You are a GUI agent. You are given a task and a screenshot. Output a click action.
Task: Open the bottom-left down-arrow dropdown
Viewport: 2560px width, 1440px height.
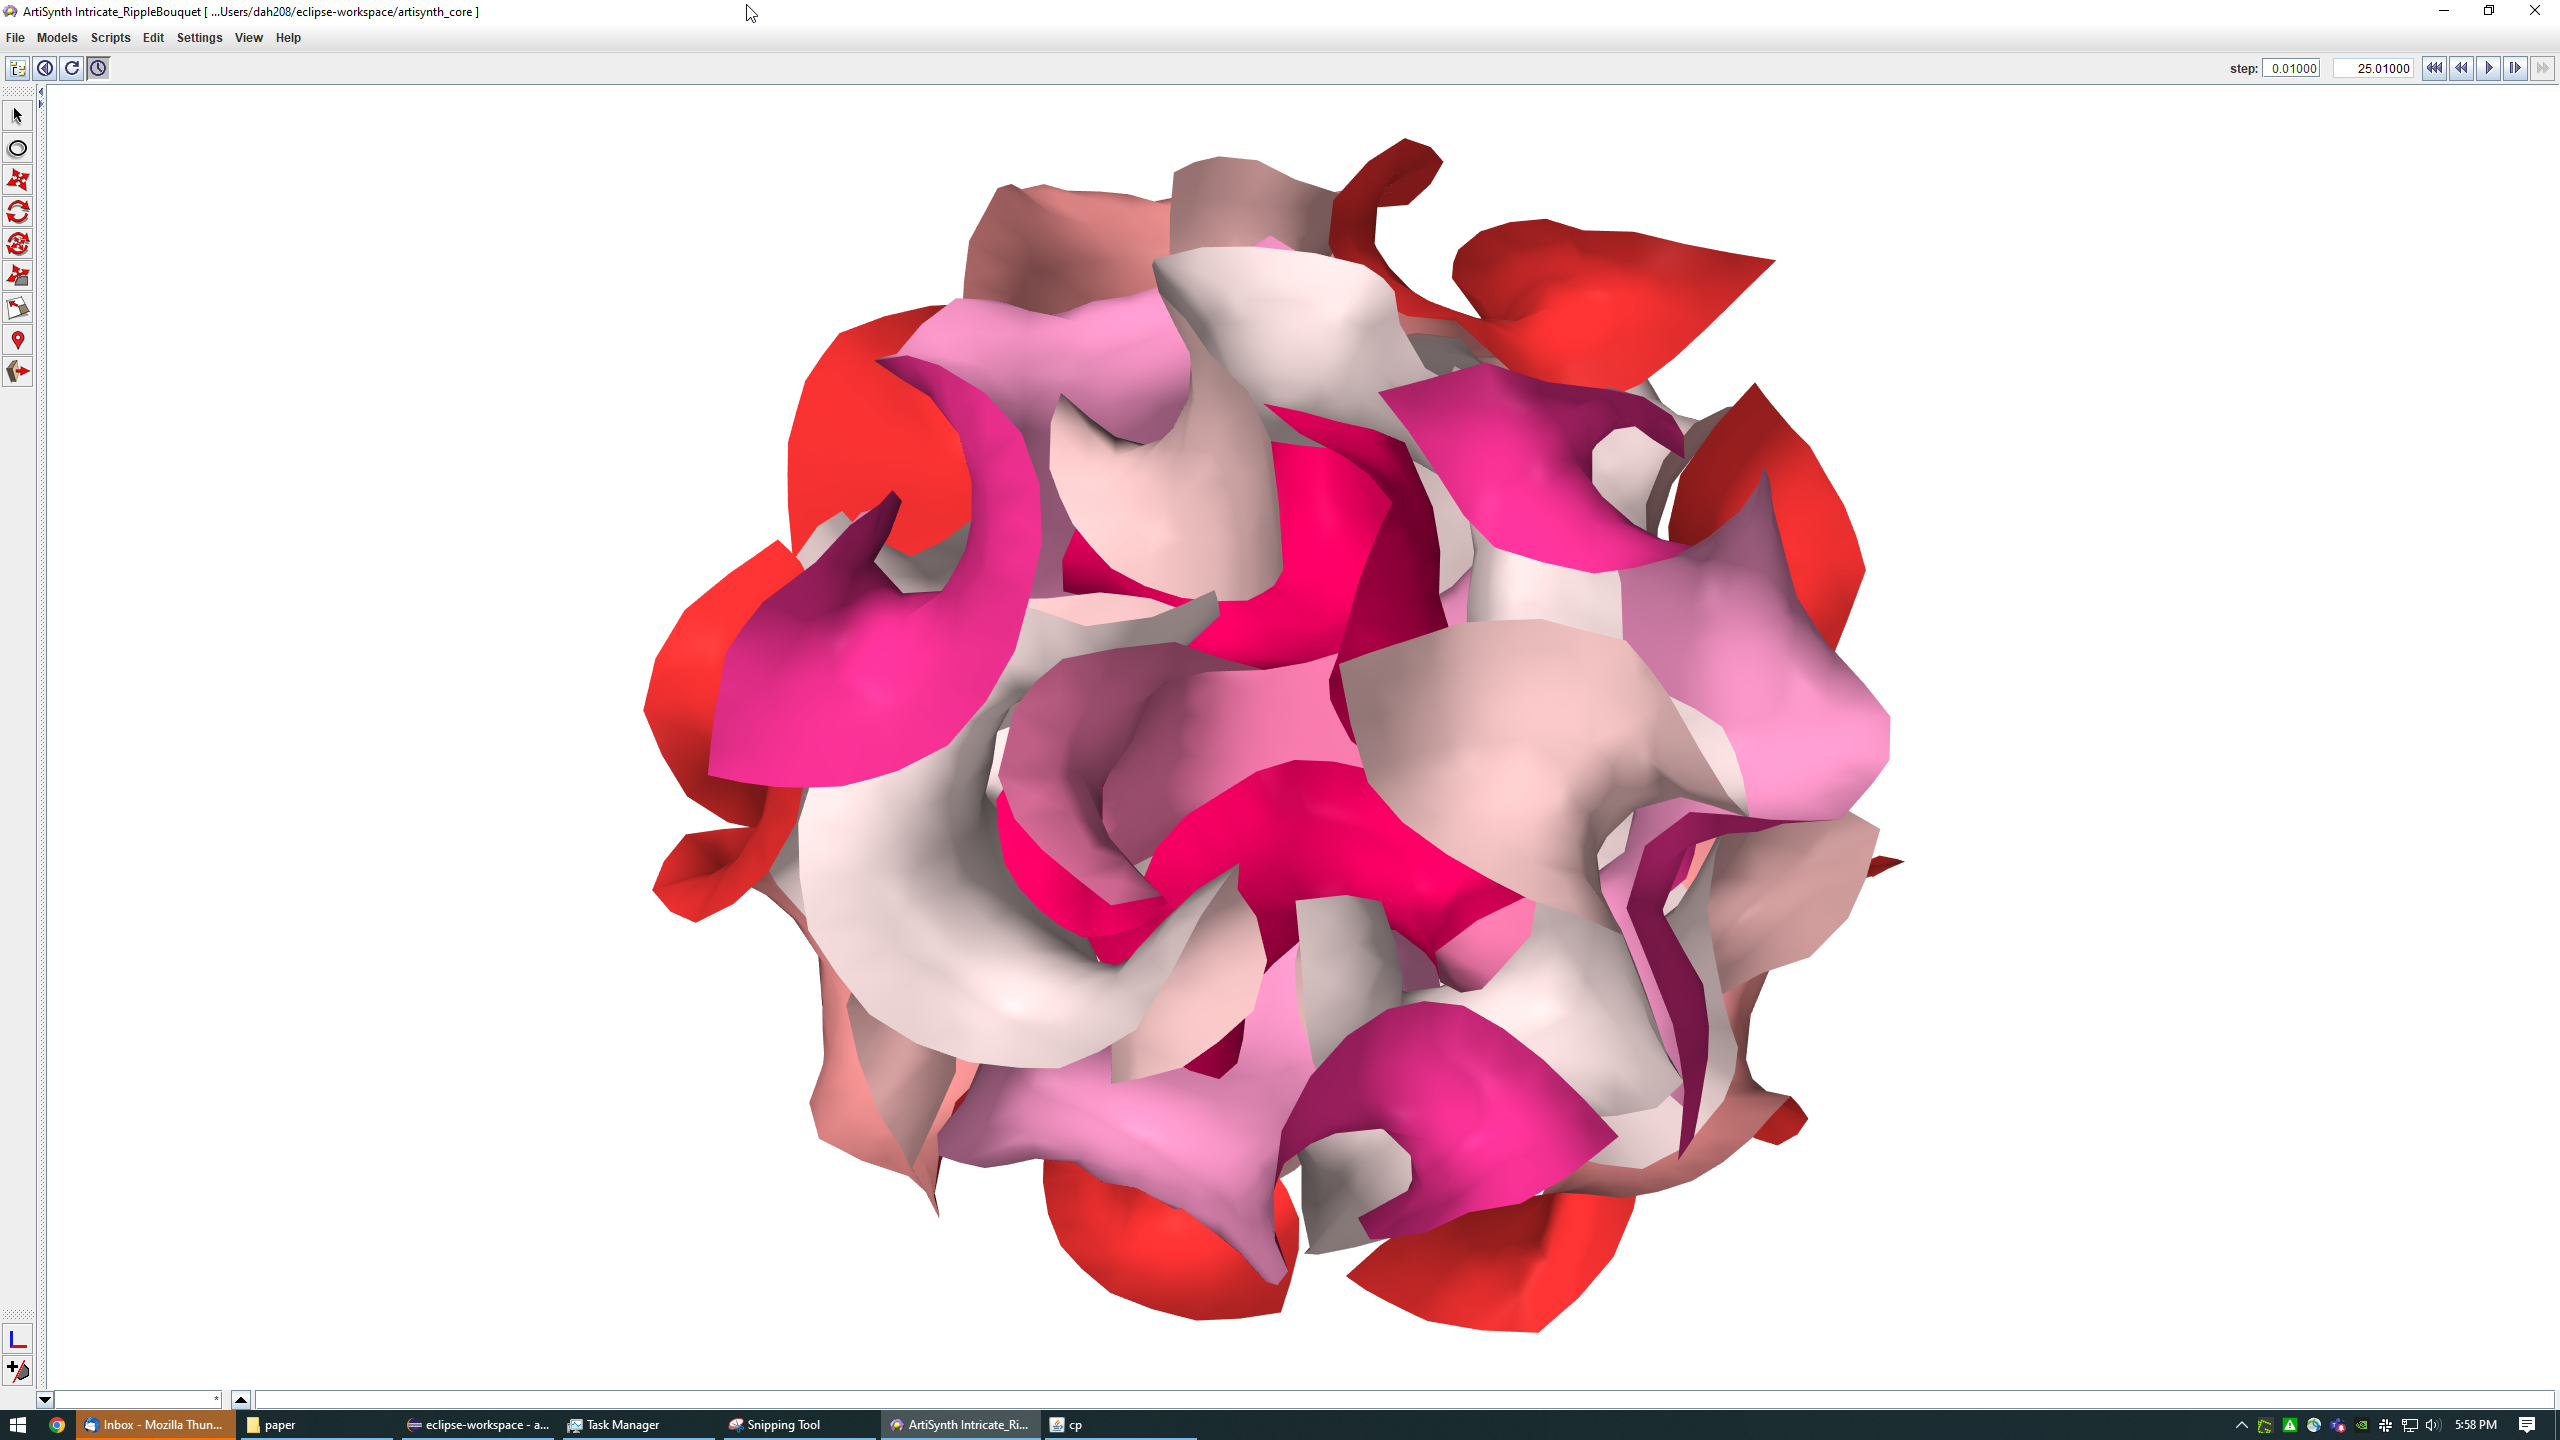[x=44, y=1400]
